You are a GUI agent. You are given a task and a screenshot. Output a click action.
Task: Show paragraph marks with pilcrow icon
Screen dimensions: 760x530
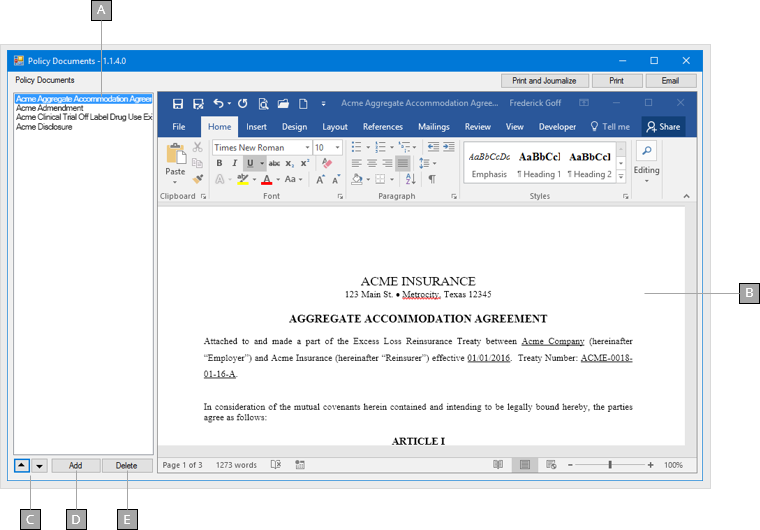(432, 179)
